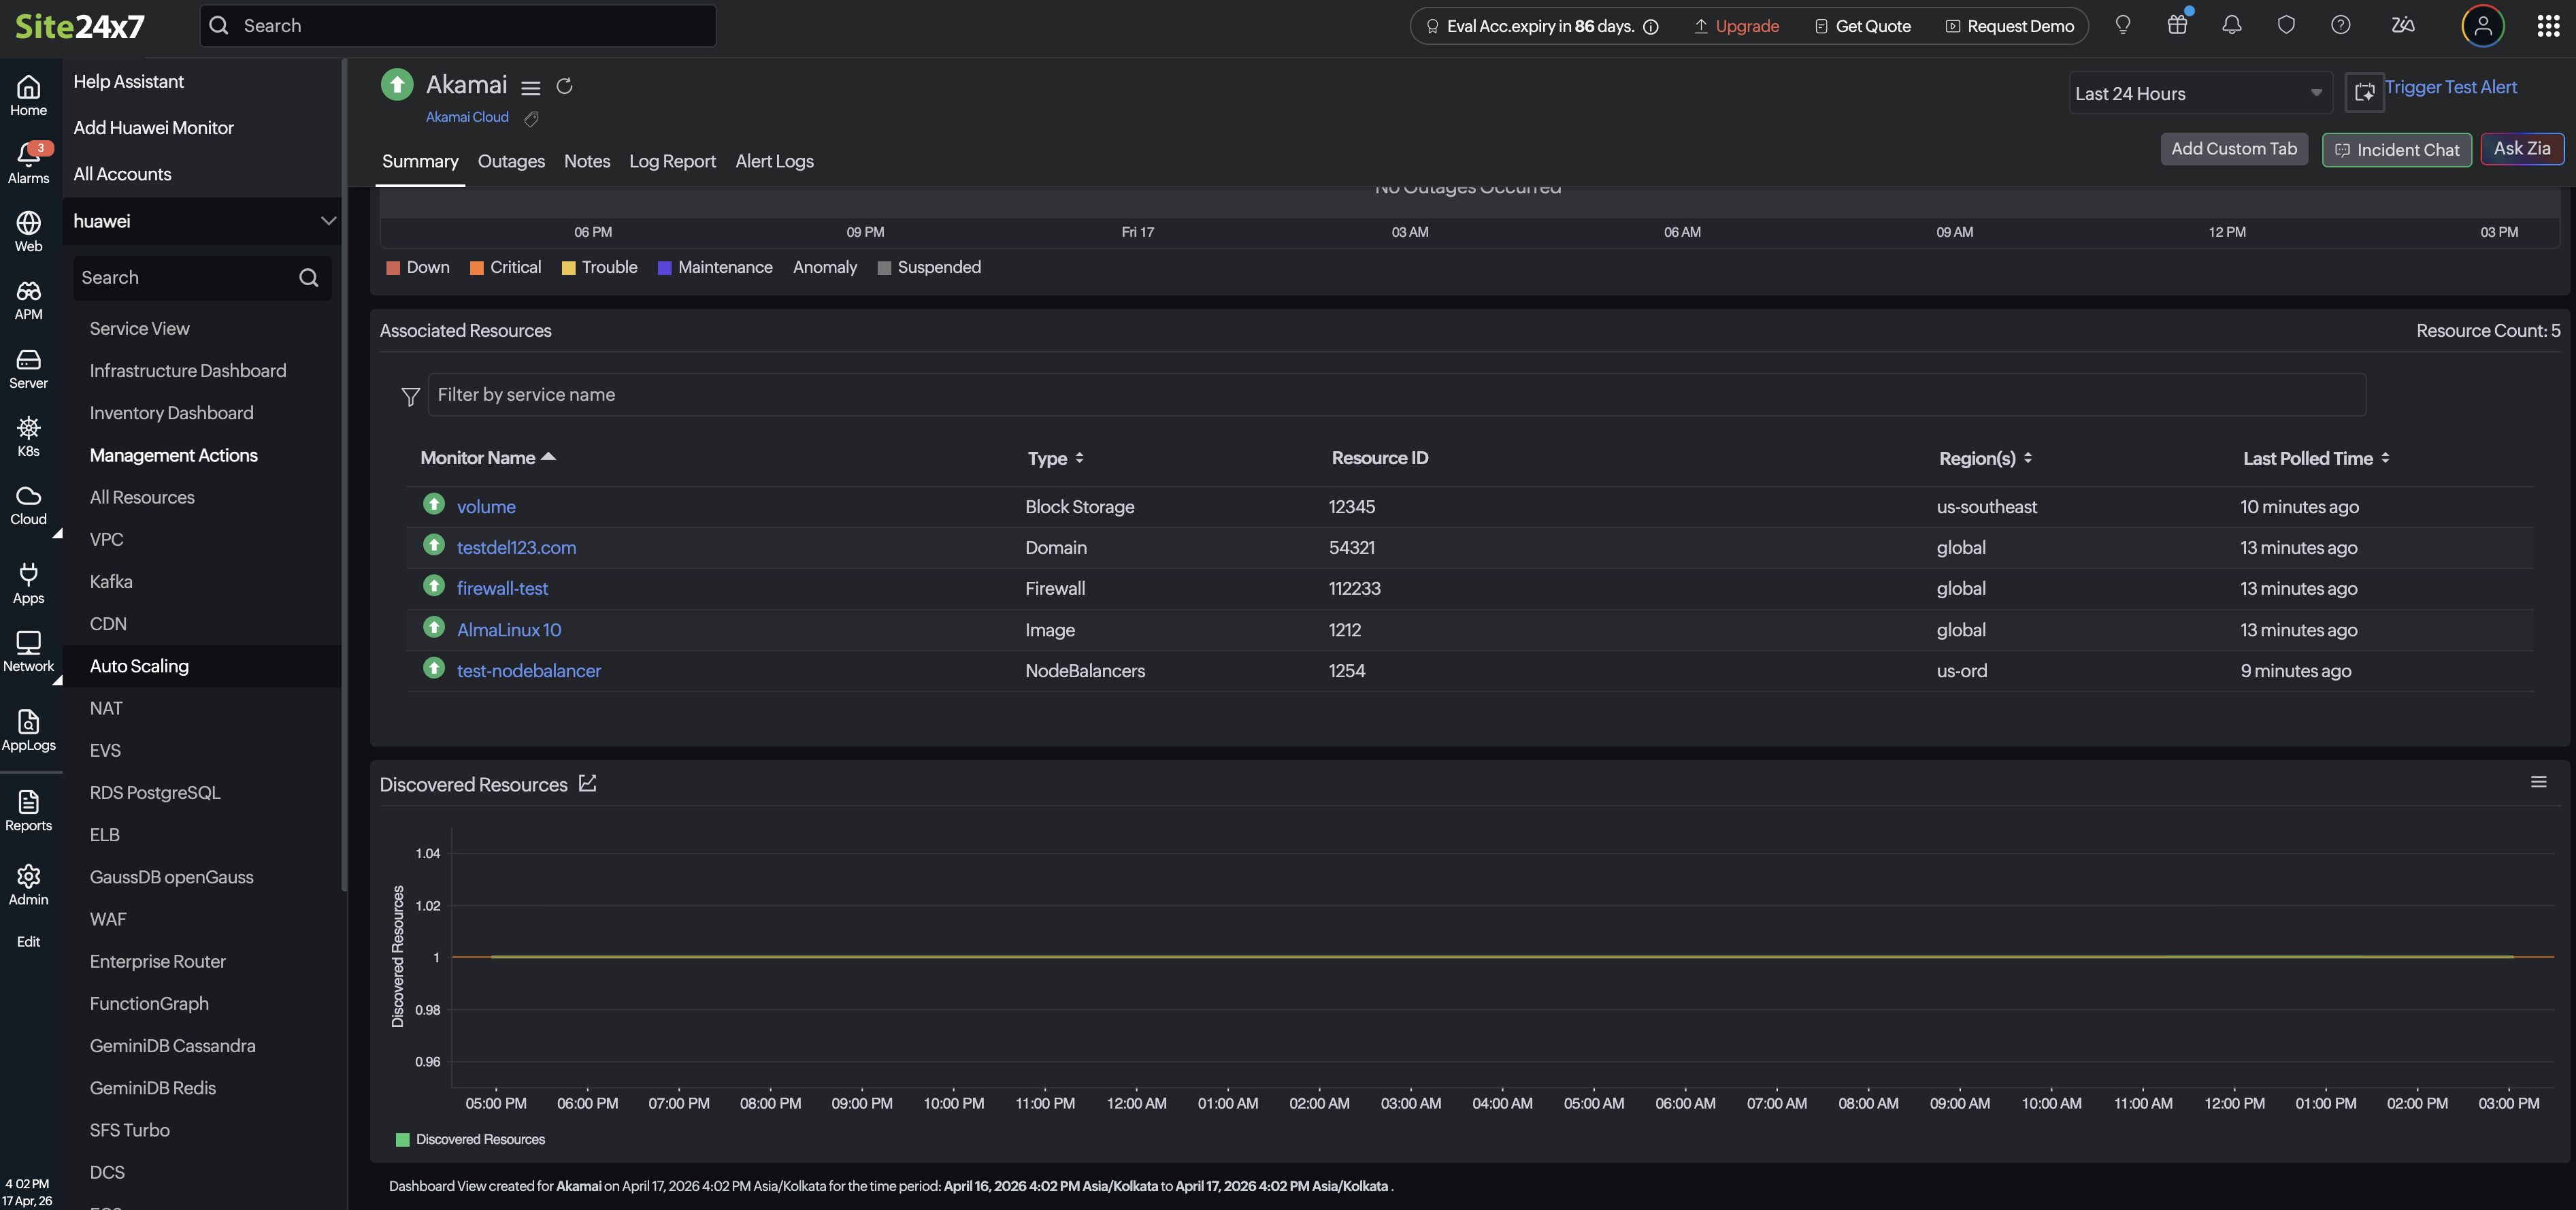Screen dimensions: 2576x1210
Task: Click the Discovered Resources export icon
Action: pos(588,783)
